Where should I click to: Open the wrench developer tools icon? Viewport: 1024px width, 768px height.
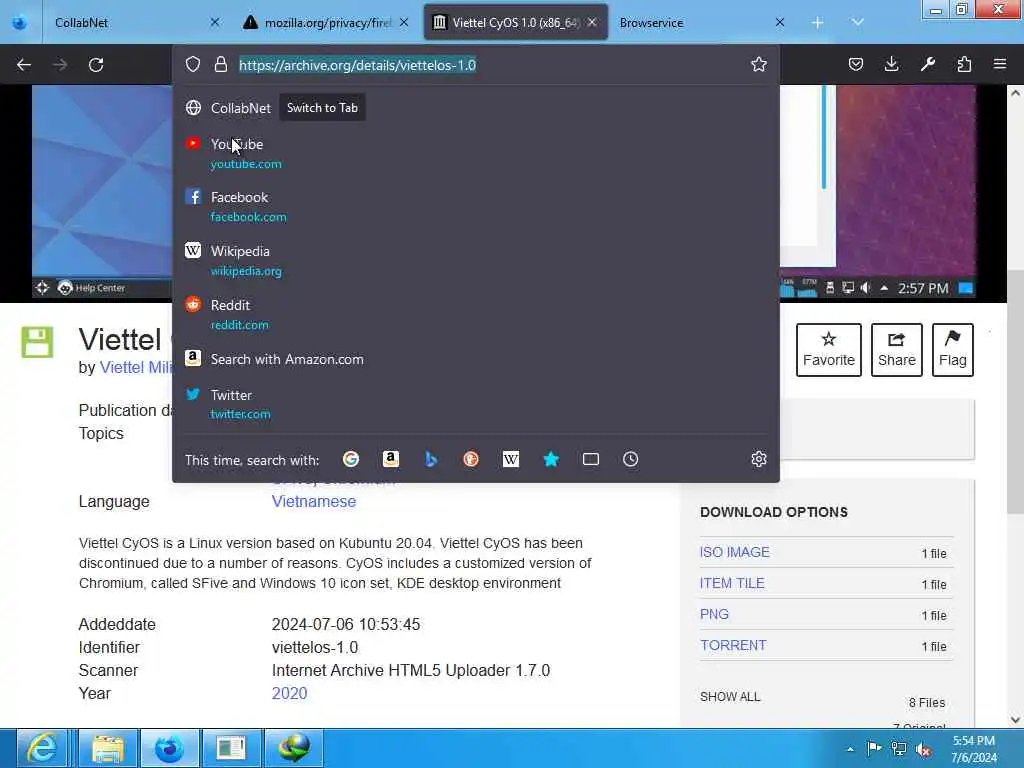tap(927, 64)
